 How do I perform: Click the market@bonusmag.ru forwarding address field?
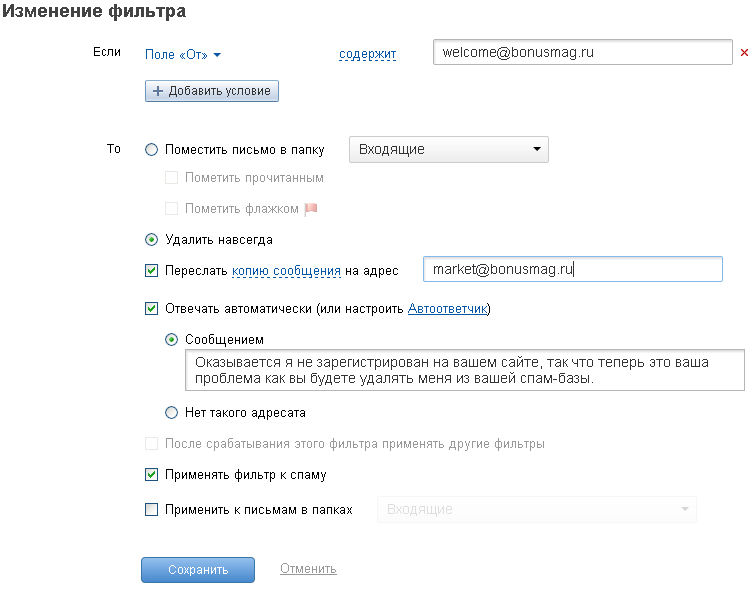click(572, 269)
